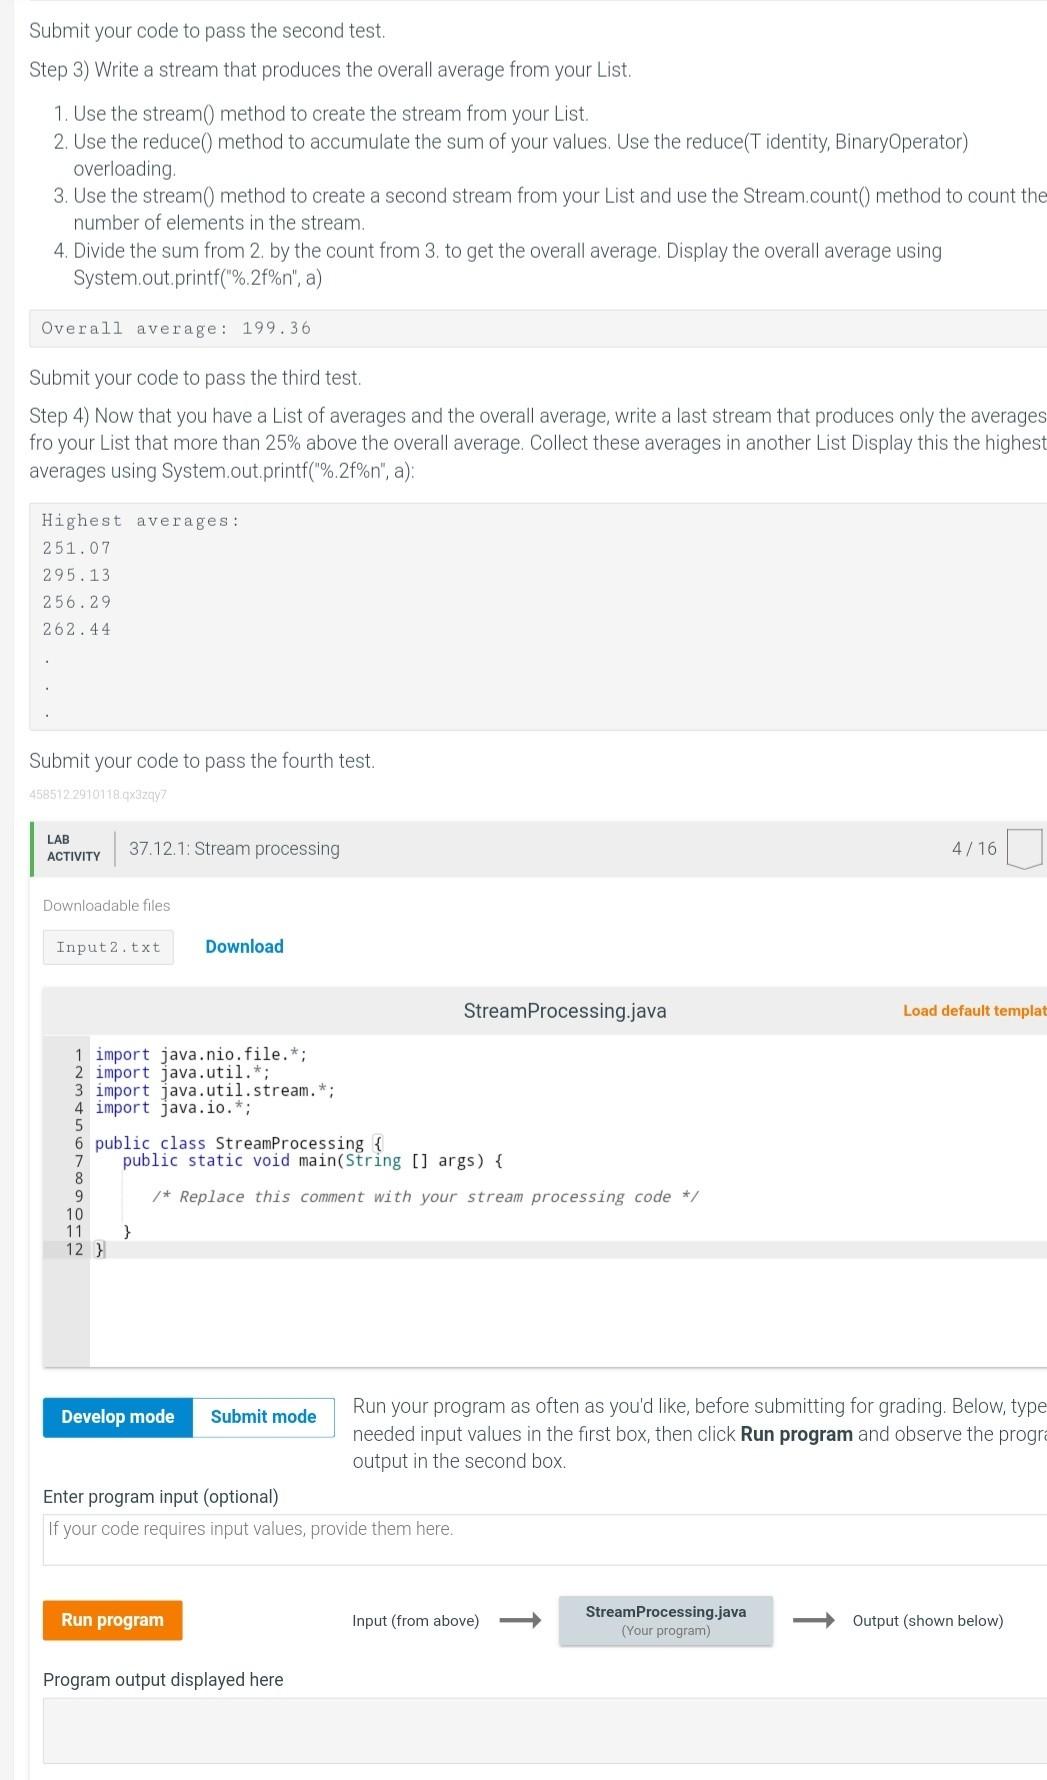The width and height of the screenshot is (1047, 1780).
Task: Click the Highest averages: header line
Action: (141, 520)
